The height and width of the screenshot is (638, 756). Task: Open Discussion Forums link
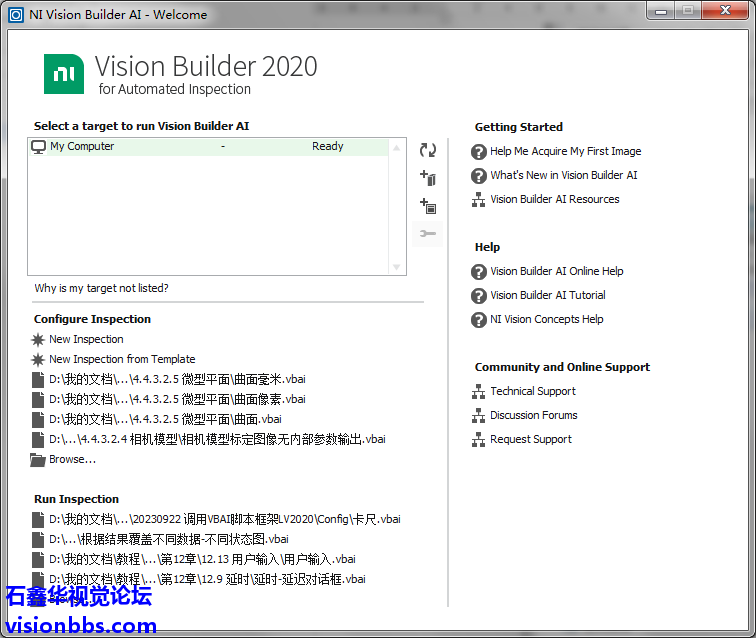[533, 415]
